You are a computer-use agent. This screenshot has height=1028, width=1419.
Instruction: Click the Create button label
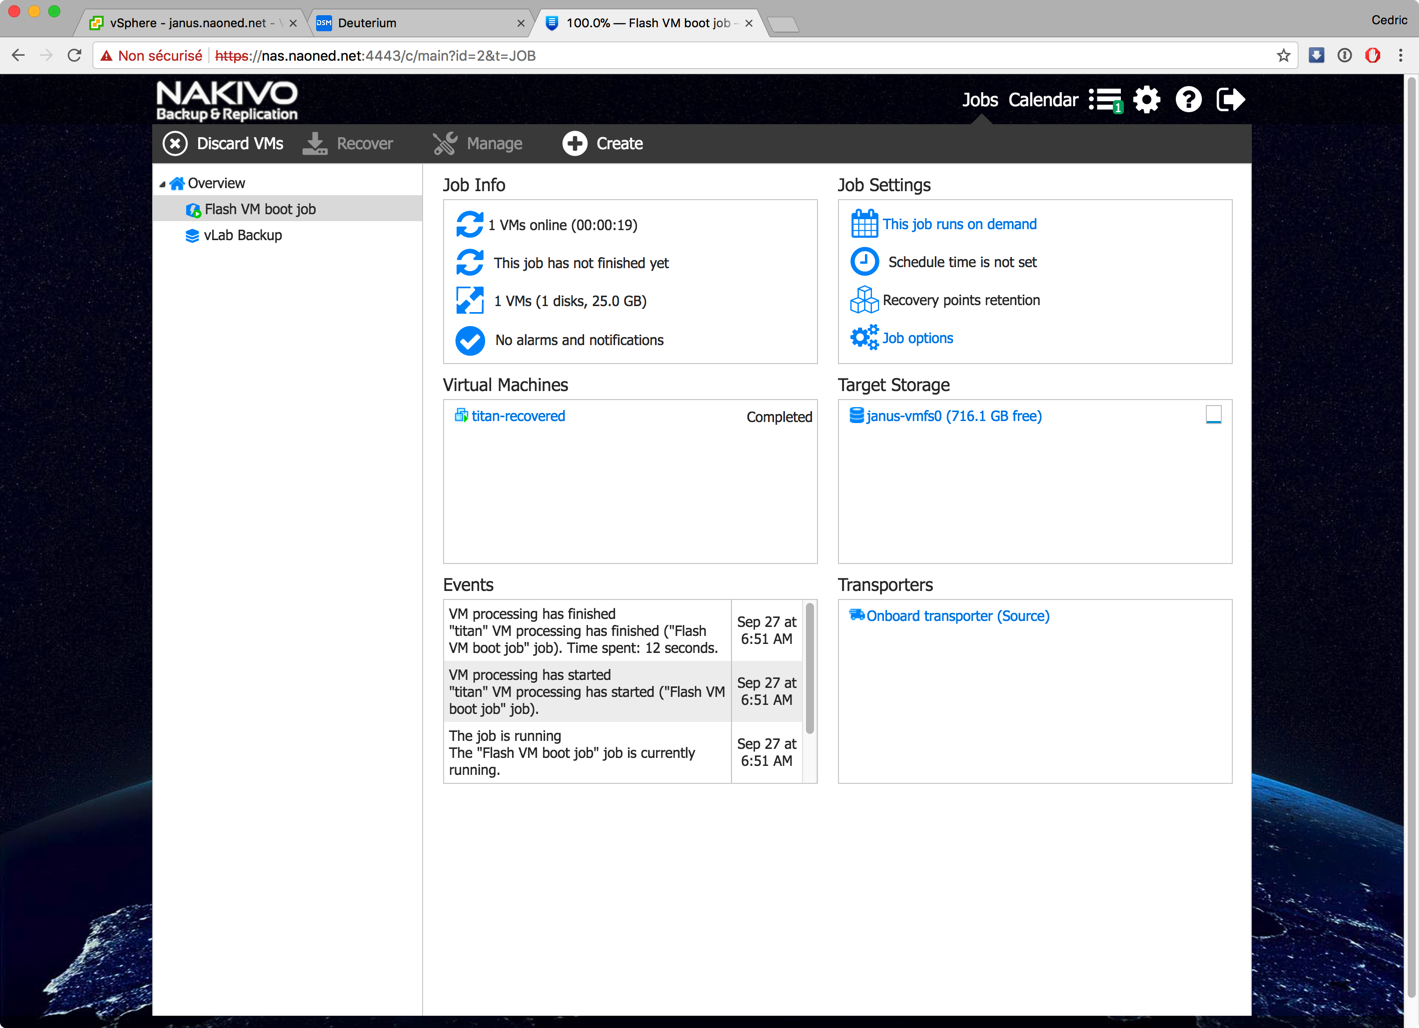pos(620,144)
